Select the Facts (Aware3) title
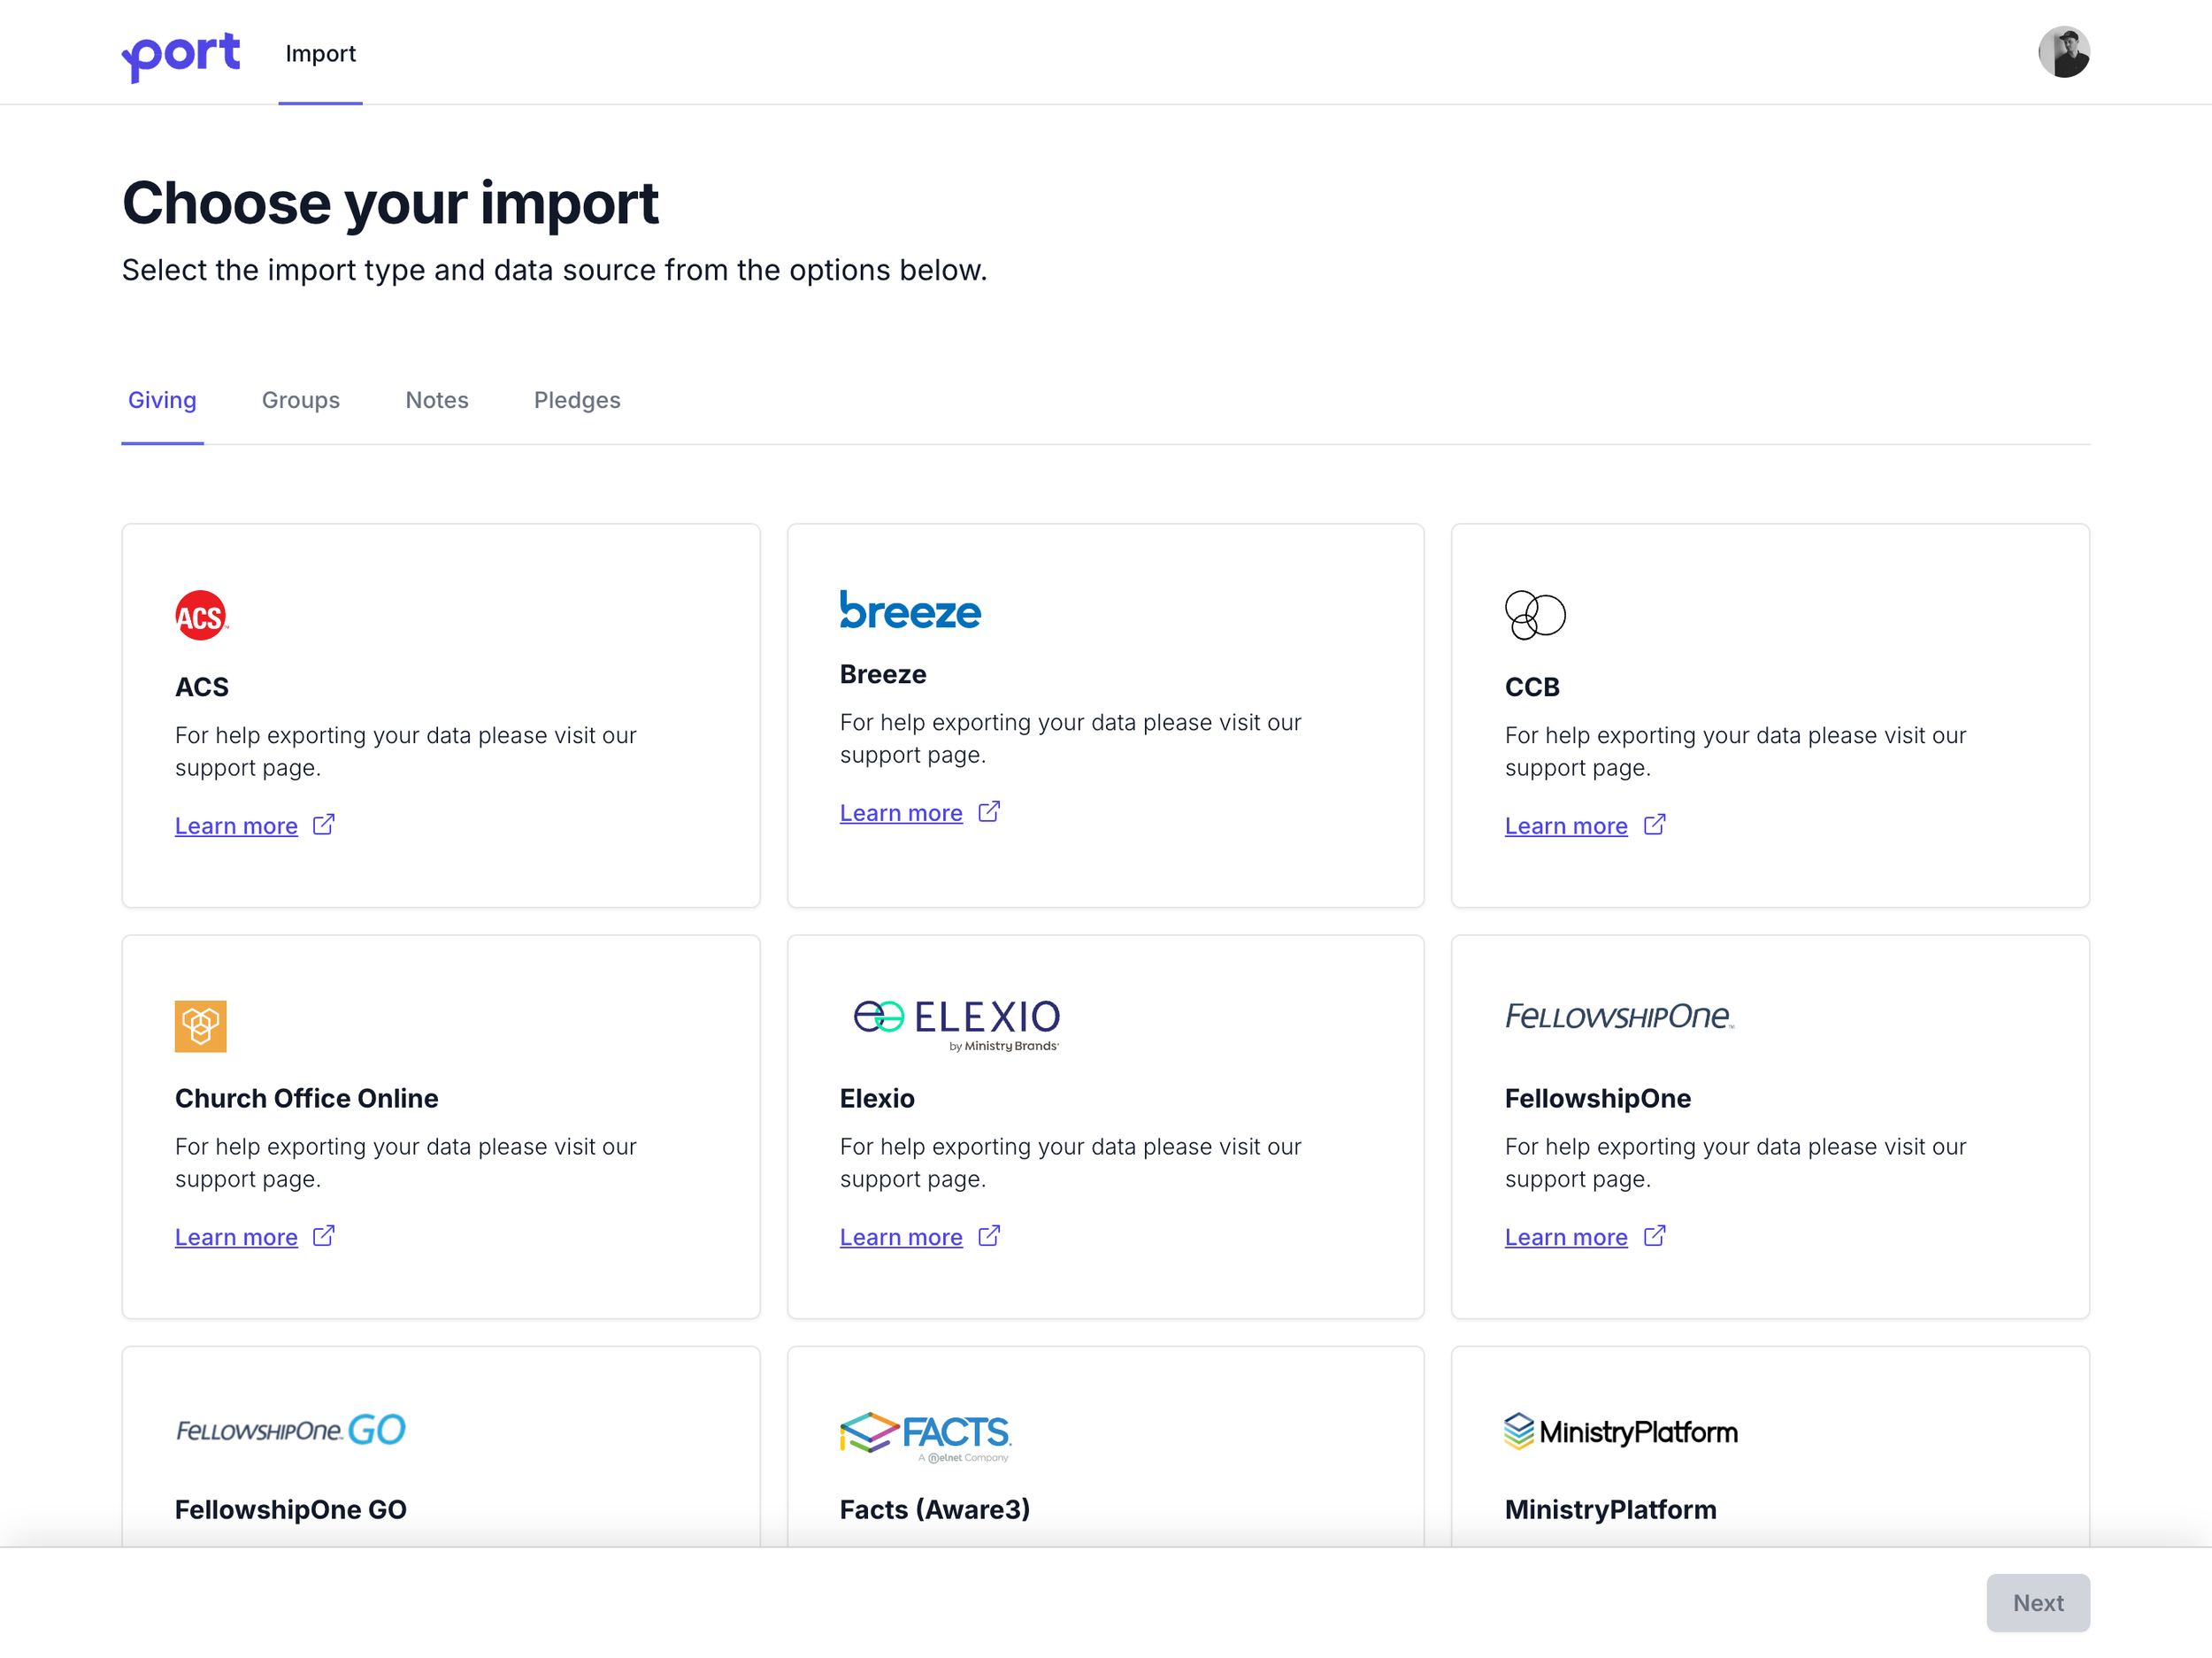The image size is (2212, 1658). pos(935,1509)
